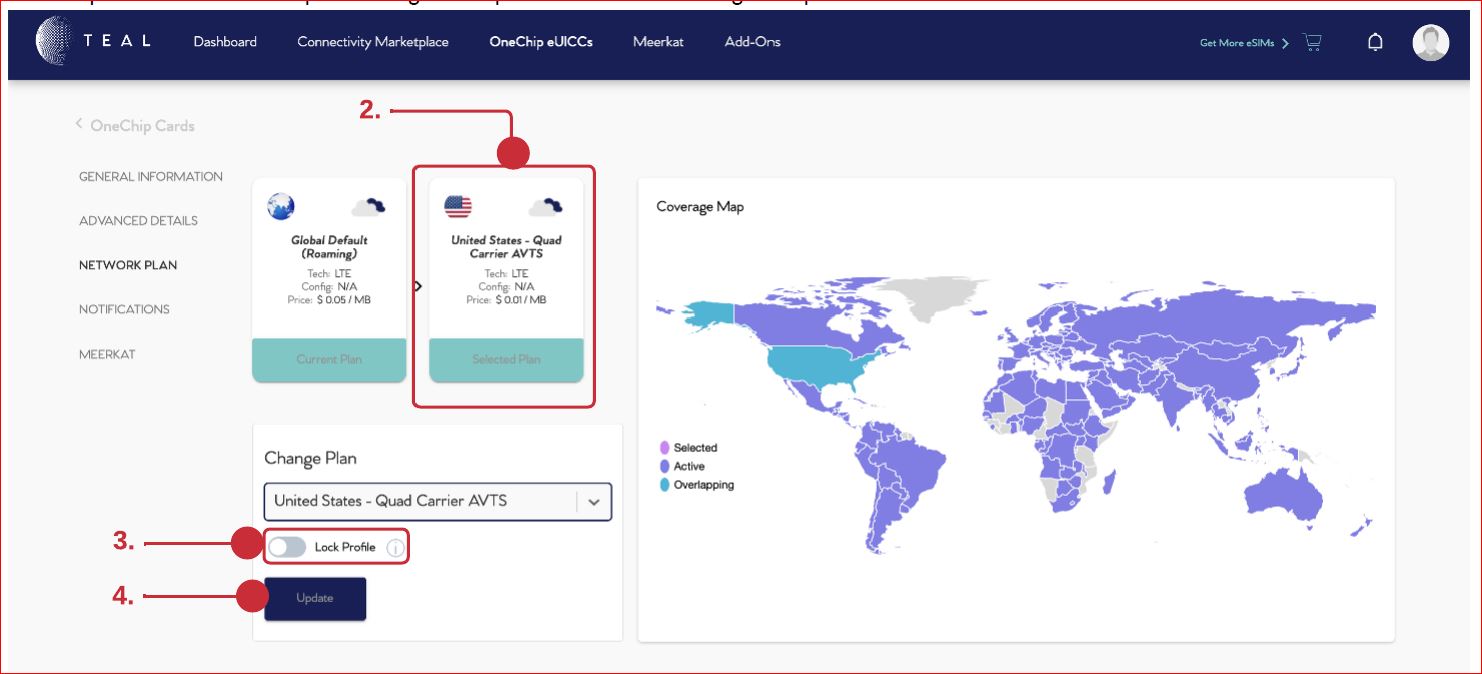Open the Change Plan dropdown
This screenshot has height=674, width=1482.
(437, 501)
